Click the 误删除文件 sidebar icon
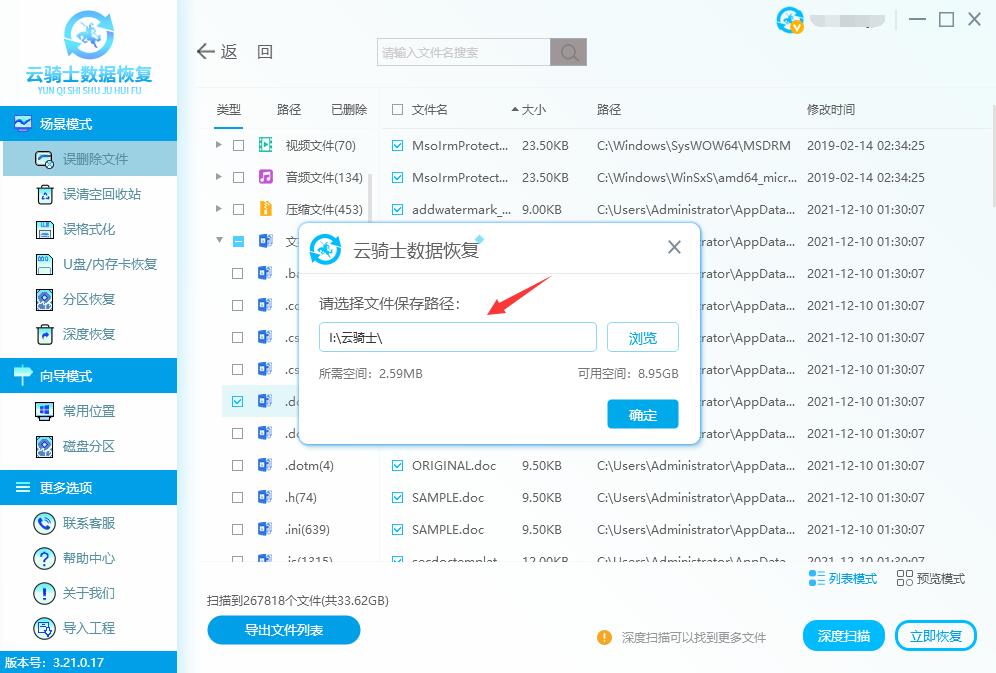 (44, 159)
